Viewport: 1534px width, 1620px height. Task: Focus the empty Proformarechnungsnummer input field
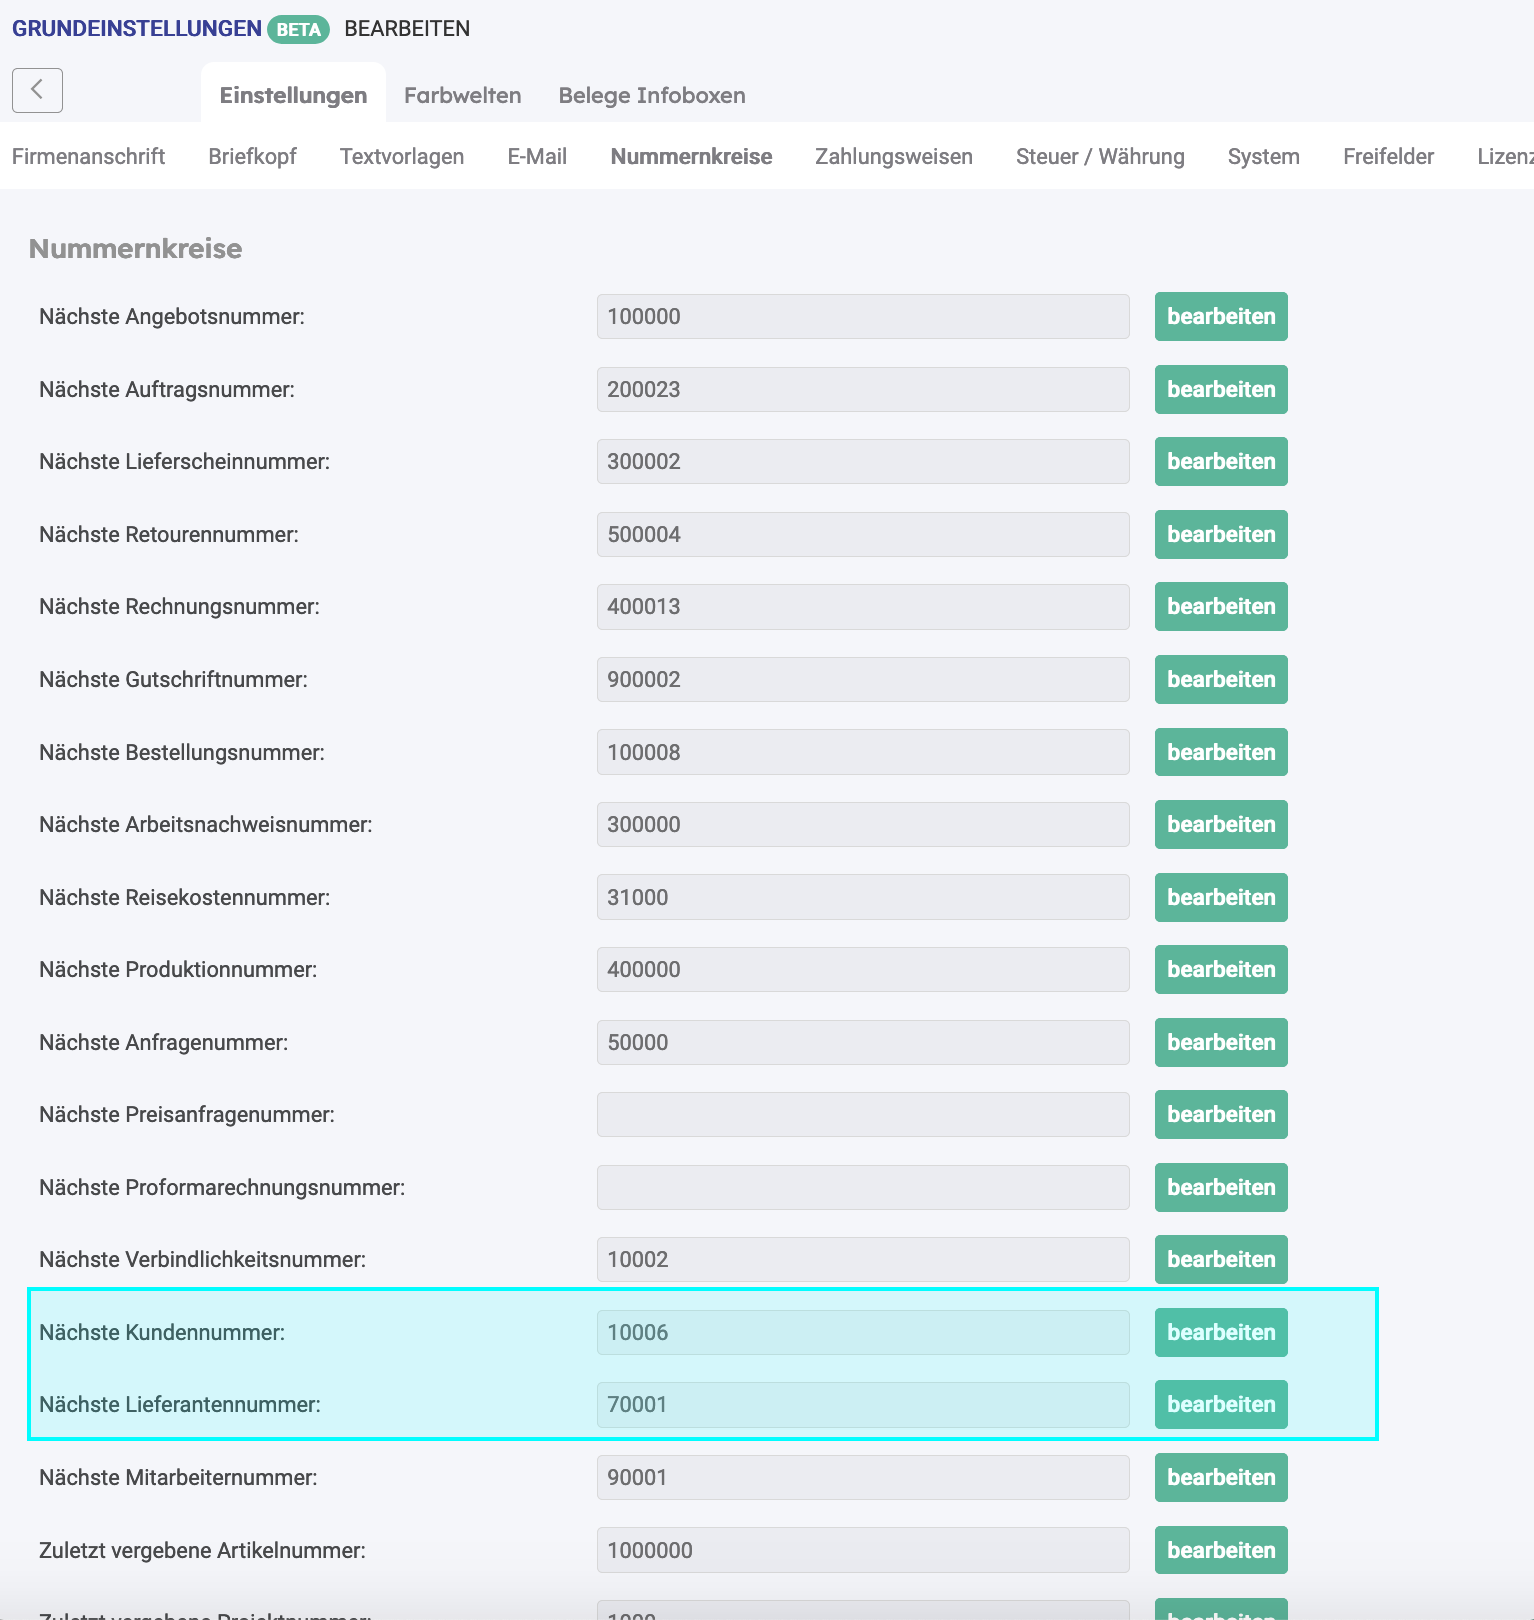tap(862, 1187)
